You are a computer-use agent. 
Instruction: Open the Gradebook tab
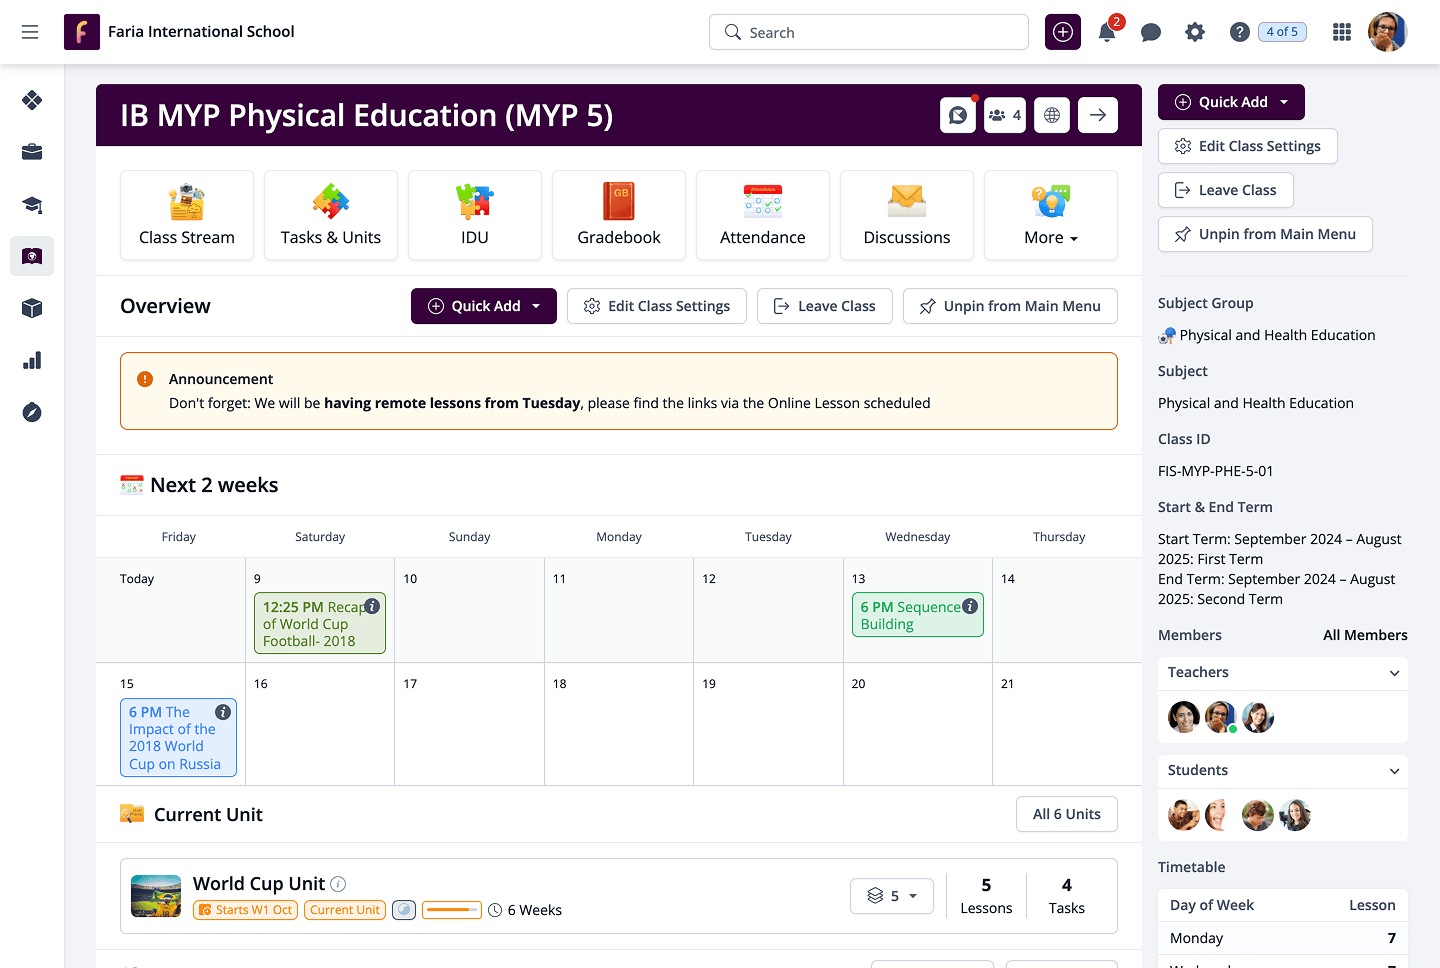[x=619, y=215]
